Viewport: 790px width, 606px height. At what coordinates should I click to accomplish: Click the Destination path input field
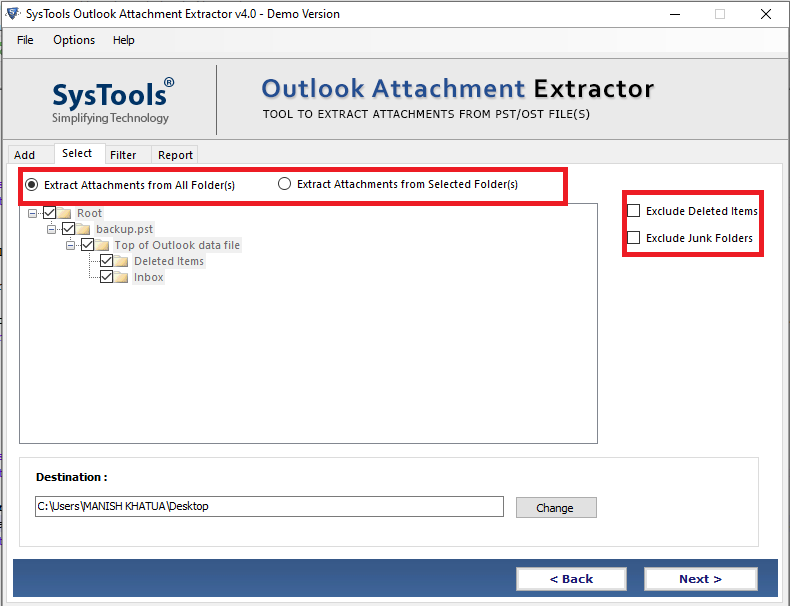(x=269, y=506)
